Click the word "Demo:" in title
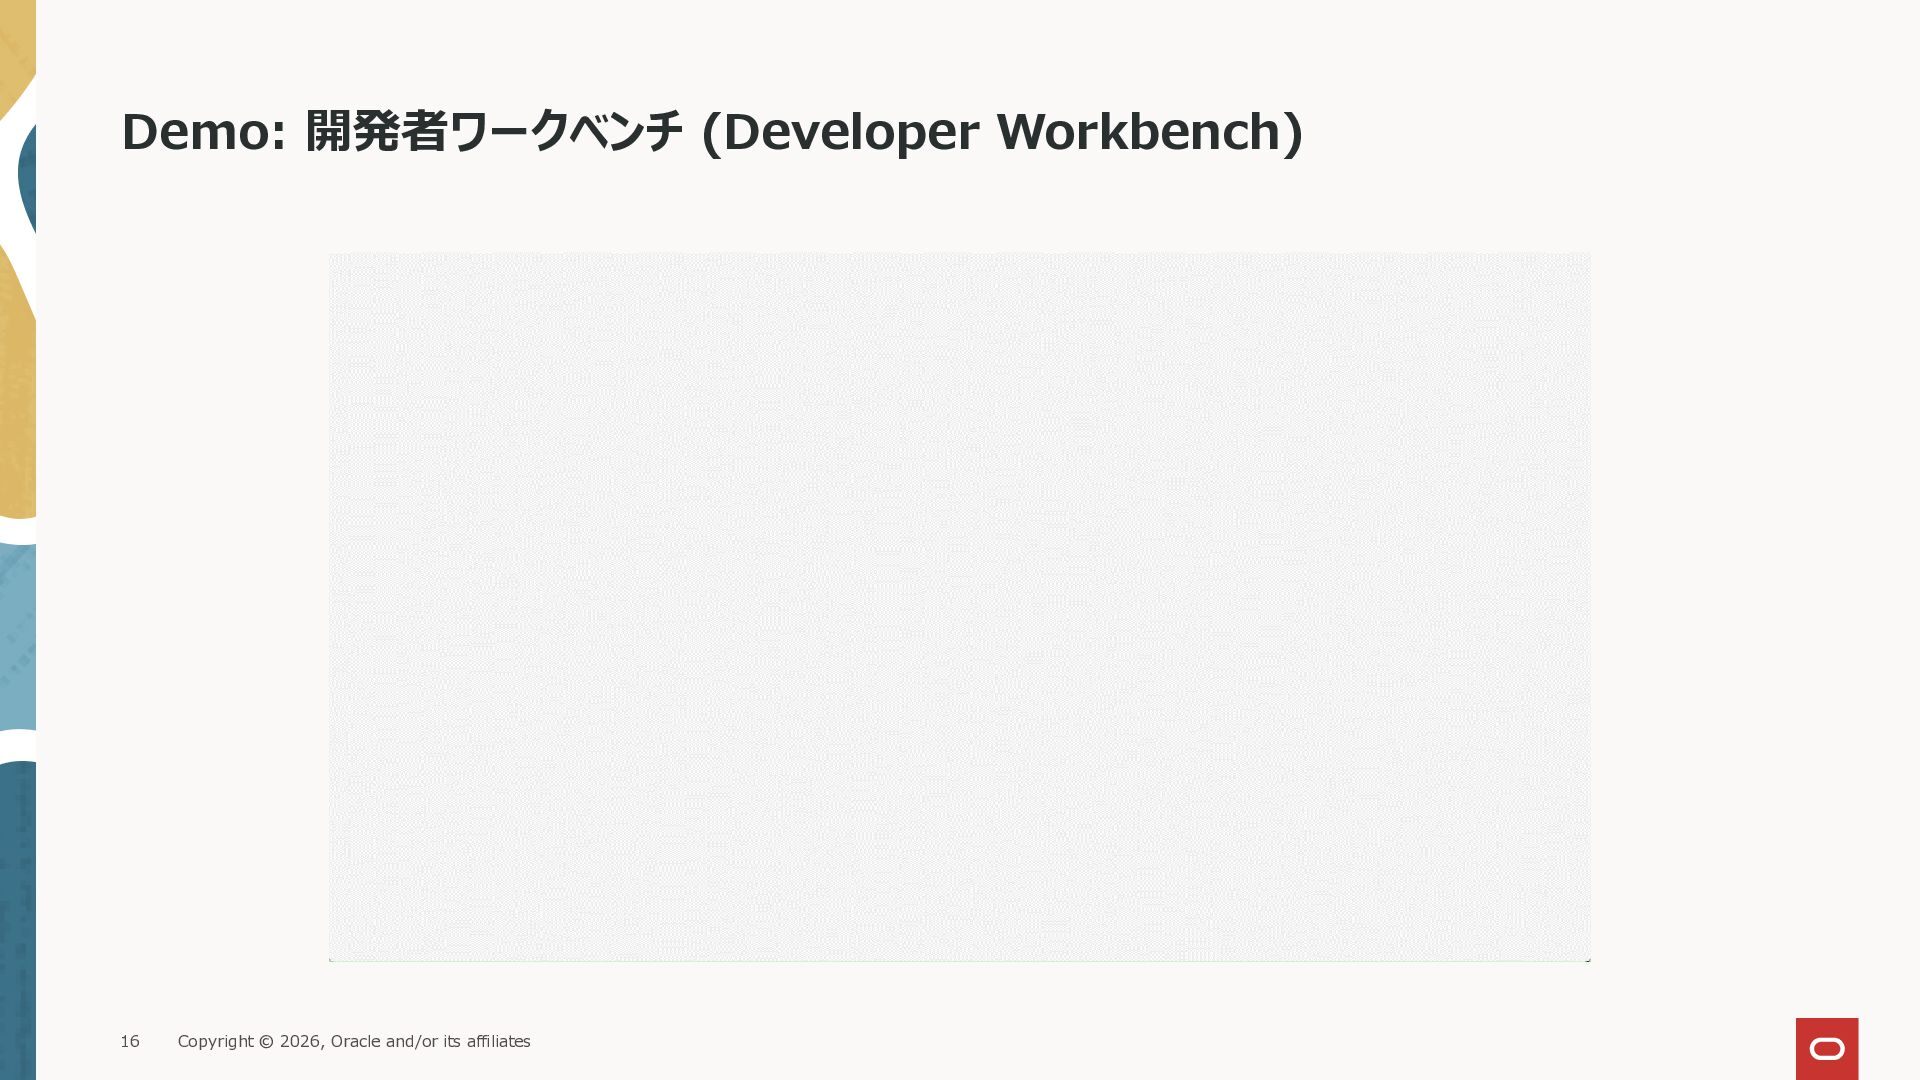 [204, 132]
